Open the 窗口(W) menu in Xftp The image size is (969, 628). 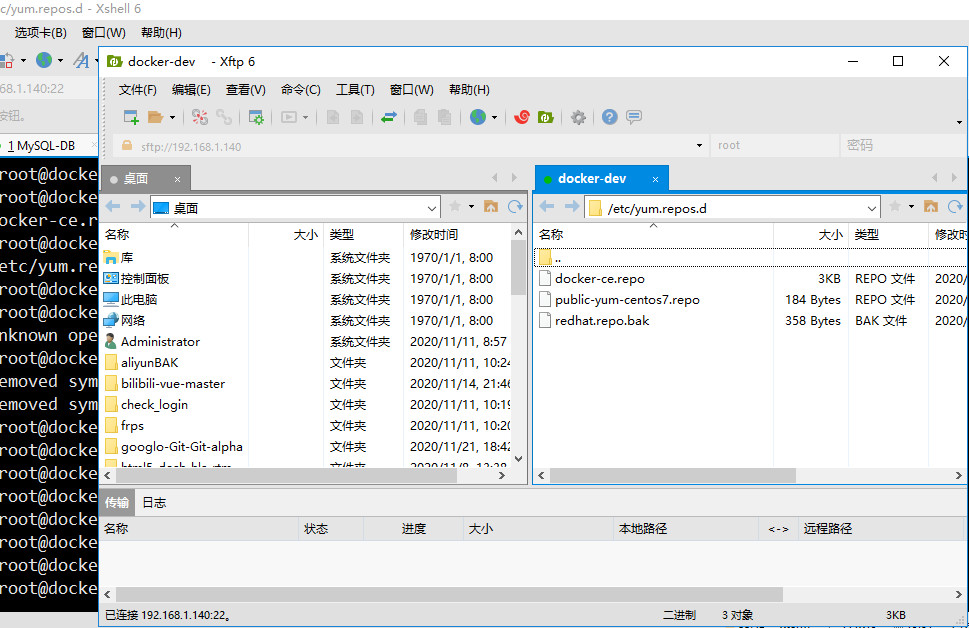pos(412,90)
